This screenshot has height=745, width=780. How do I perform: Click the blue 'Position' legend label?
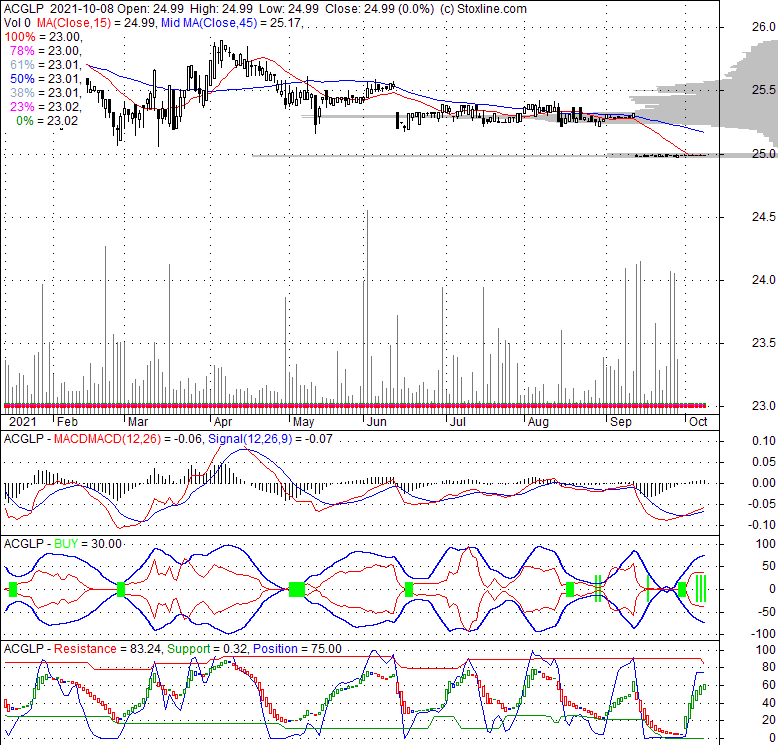275,649
